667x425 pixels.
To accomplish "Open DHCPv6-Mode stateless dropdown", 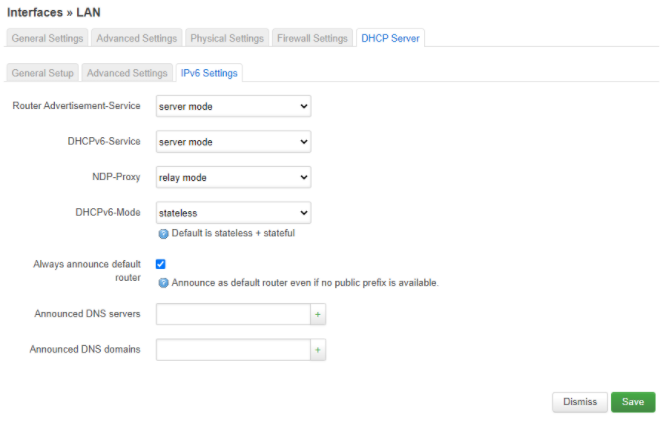I will click(x=234, y=213).
